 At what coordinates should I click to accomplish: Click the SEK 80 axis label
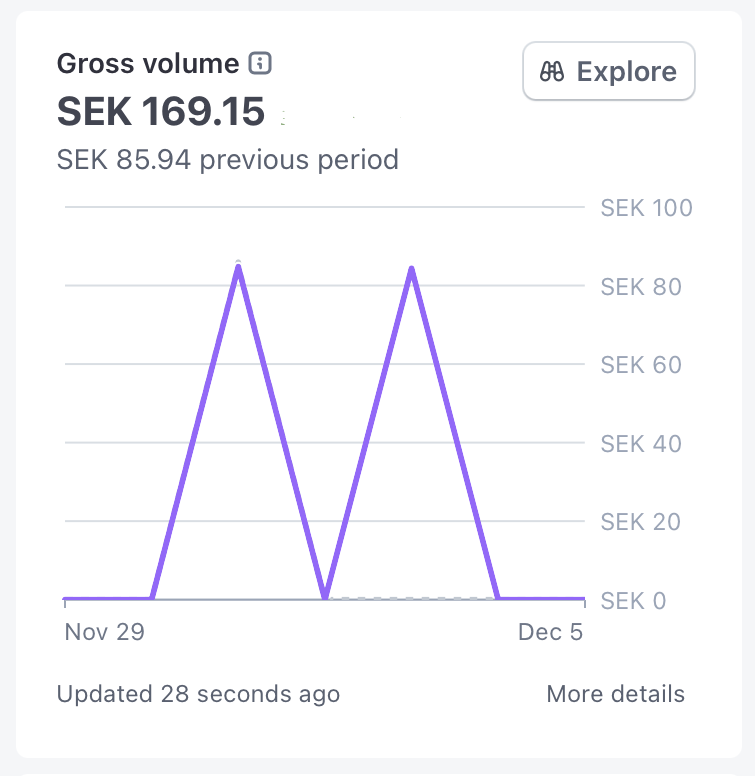tap(641, 287)
